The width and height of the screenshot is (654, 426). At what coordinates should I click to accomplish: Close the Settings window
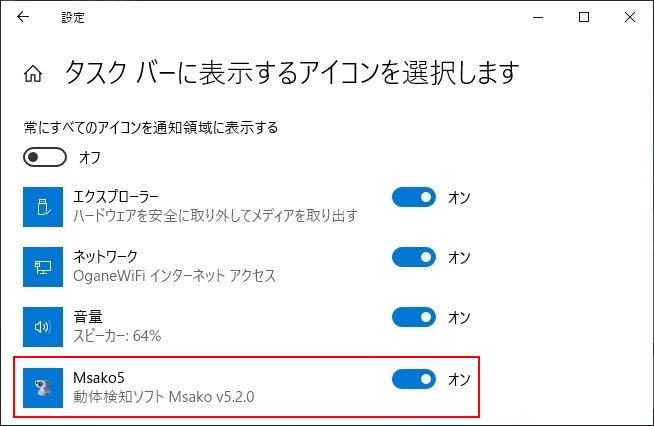(630, 17)
